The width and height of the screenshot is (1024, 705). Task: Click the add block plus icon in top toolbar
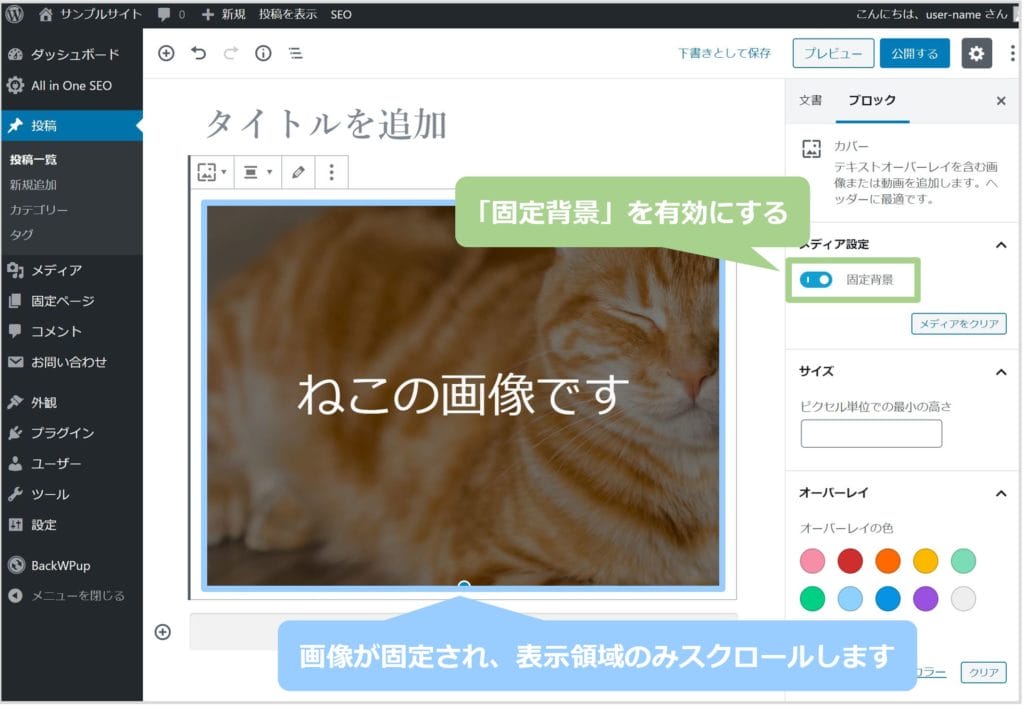pyautogui.click(x=166, y=54)
